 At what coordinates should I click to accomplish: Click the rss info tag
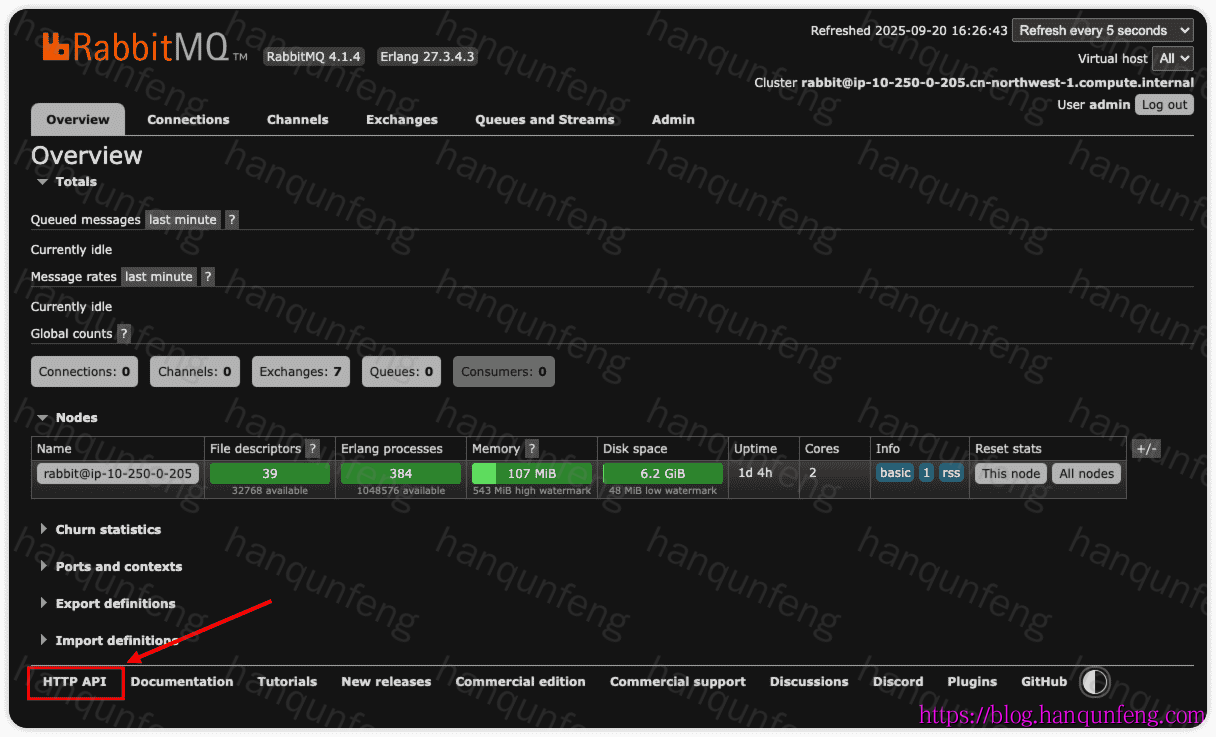click(x=951, y=474)
